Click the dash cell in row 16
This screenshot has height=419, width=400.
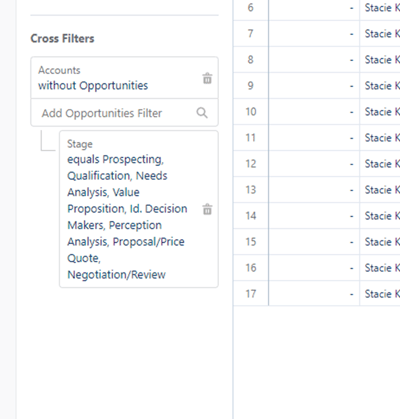point(314,268)
